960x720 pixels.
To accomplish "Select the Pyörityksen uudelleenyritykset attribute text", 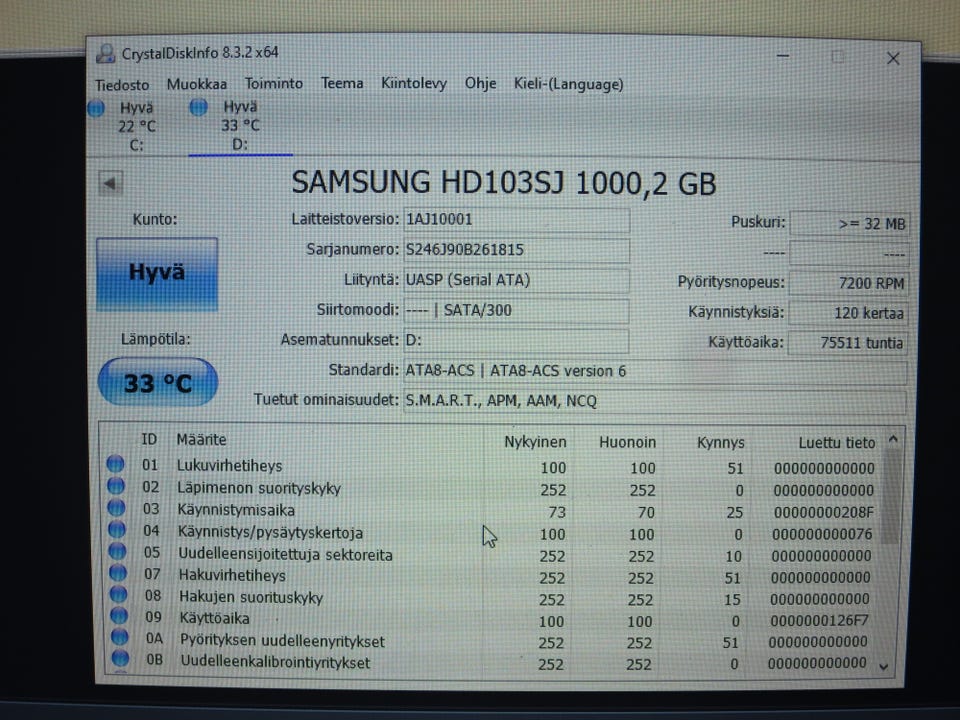I will [x=282, y=642].
